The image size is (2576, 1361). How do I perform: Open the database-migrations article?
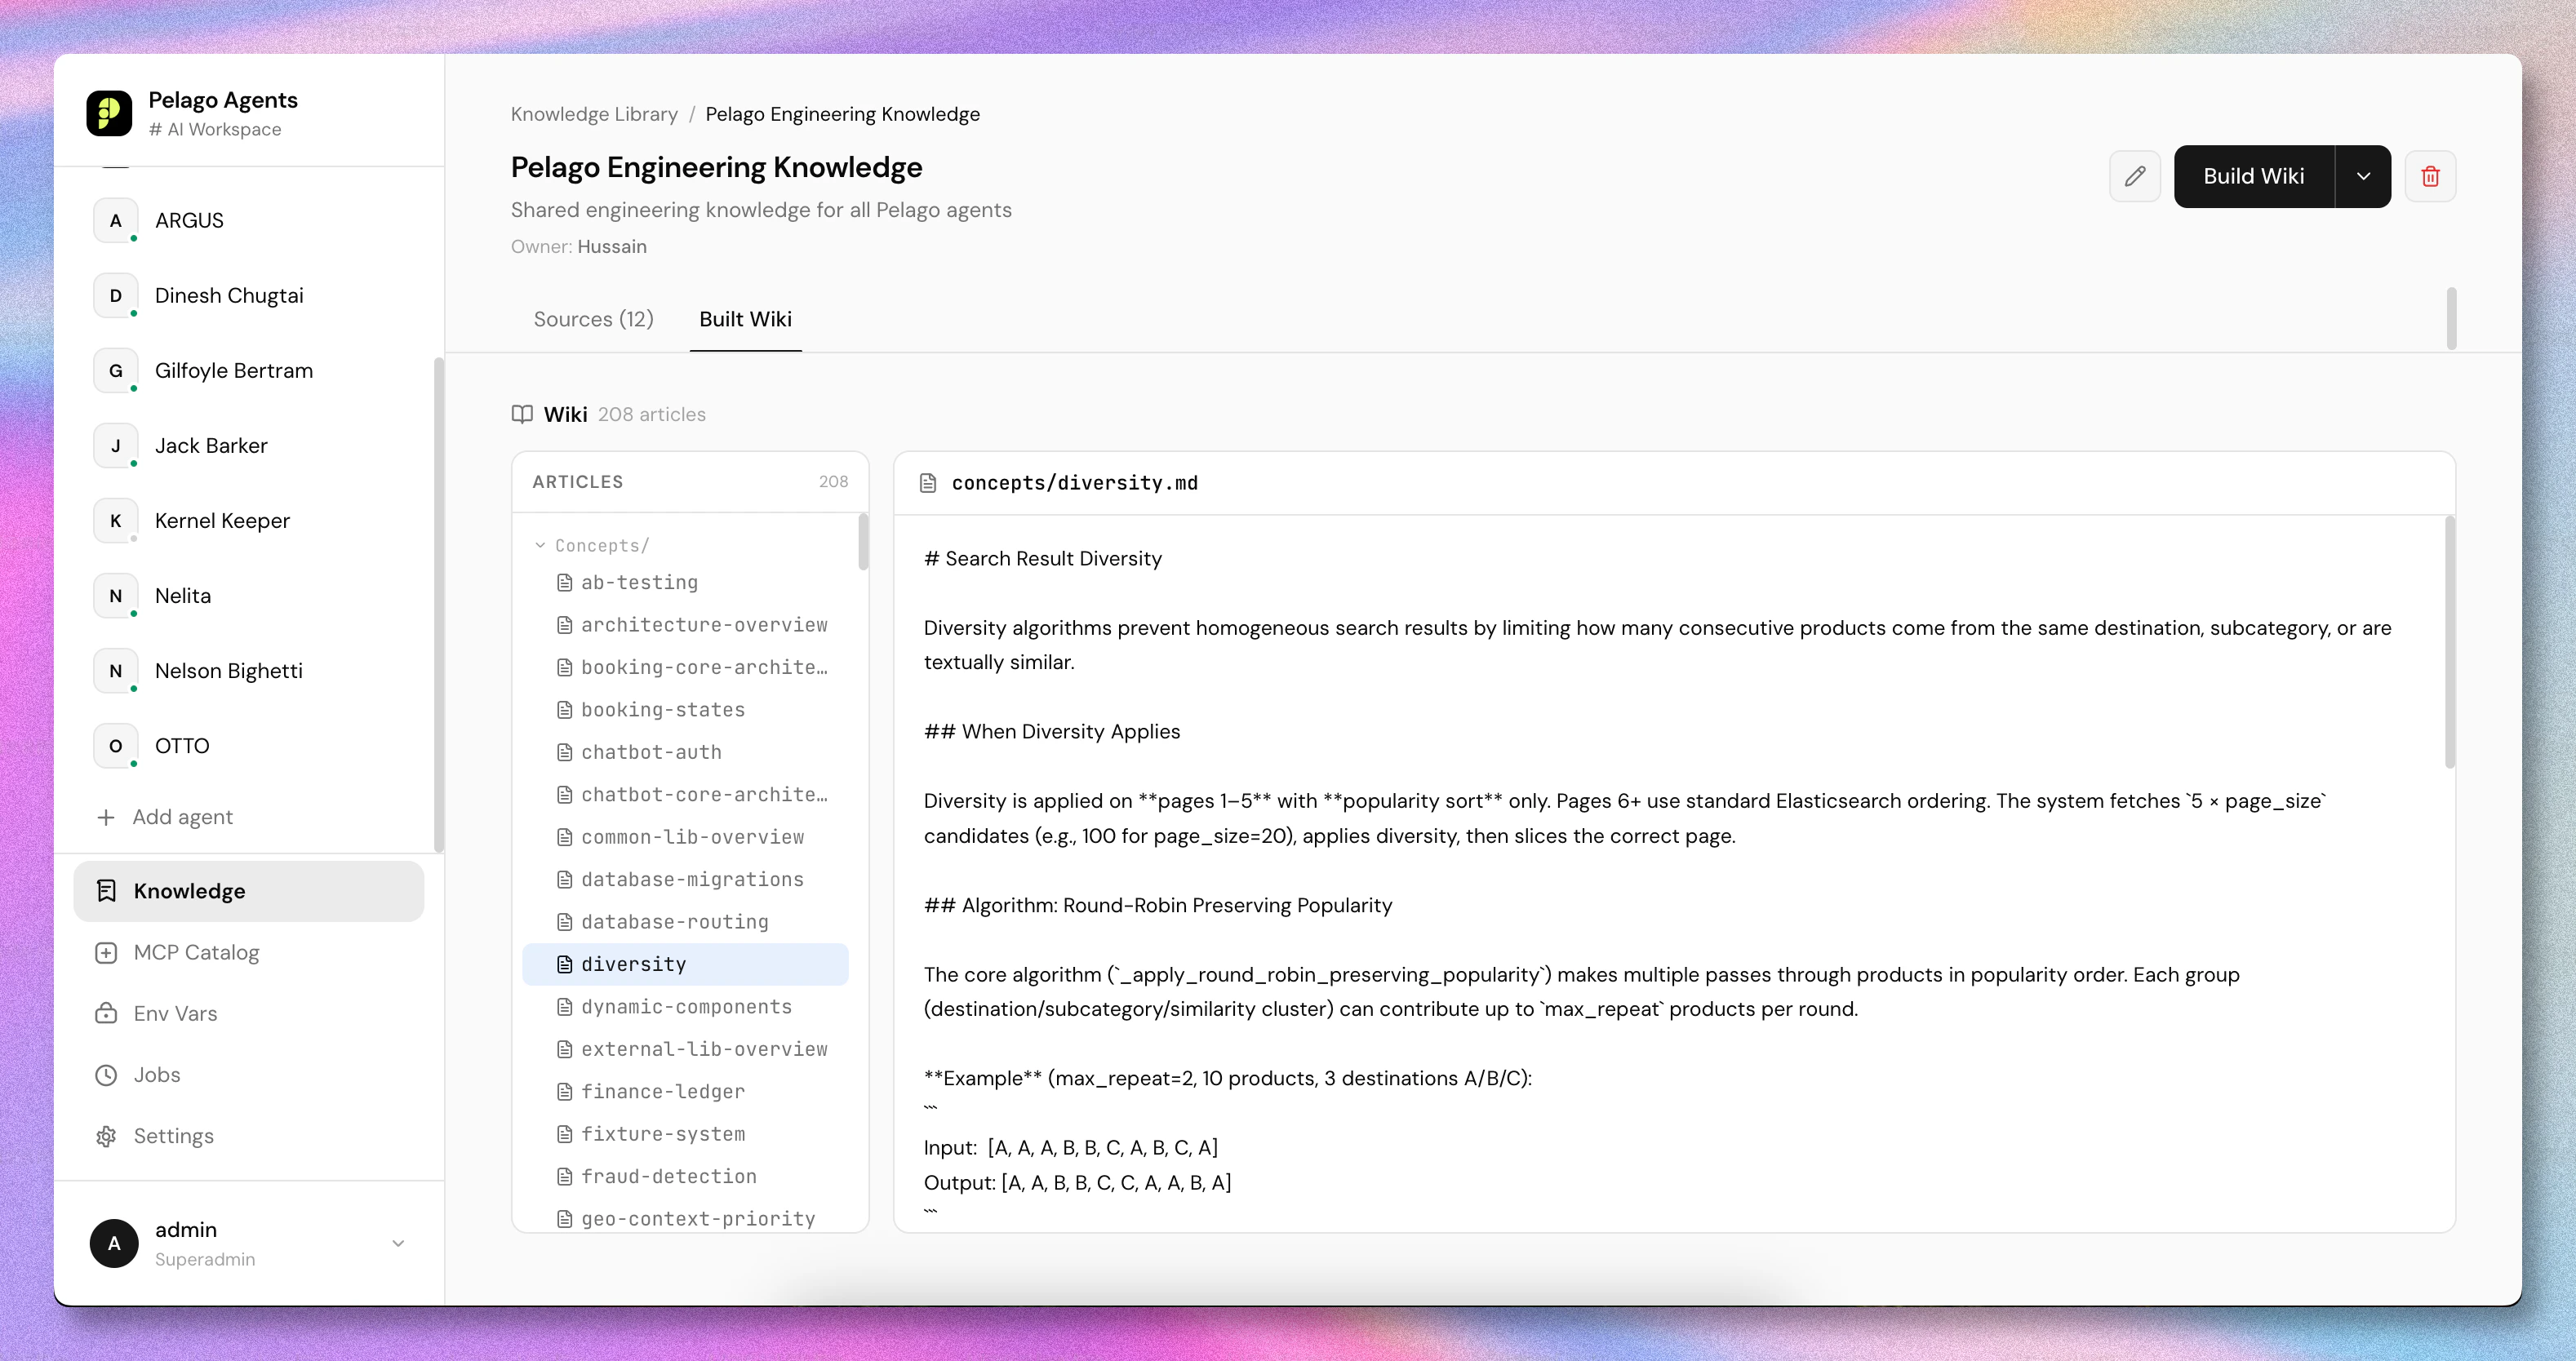pyautogui.click(x=685, y=879)
